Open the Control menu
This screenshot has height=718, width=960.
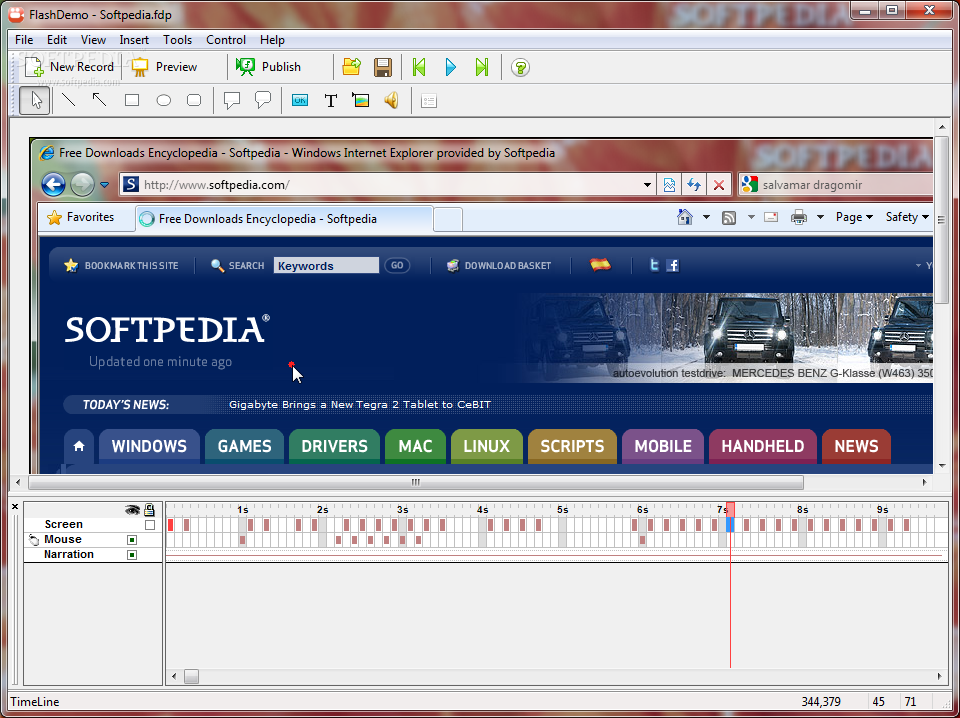tap(226, 40)
